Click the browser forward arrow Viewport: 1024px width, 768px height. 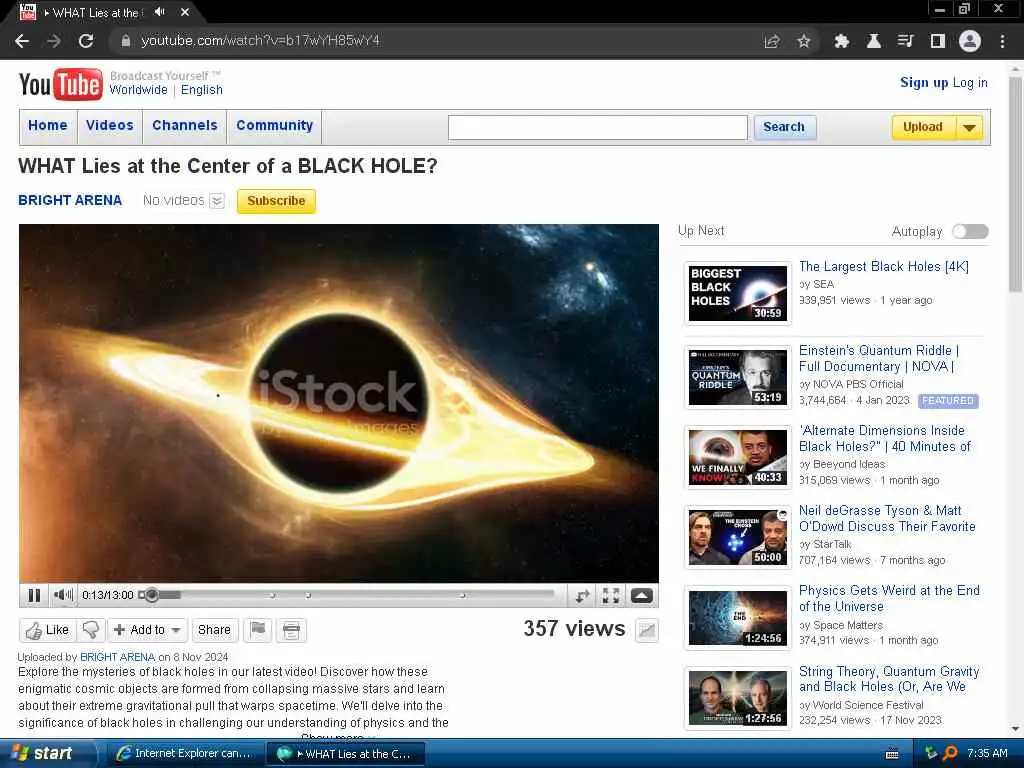click(54, 41)
